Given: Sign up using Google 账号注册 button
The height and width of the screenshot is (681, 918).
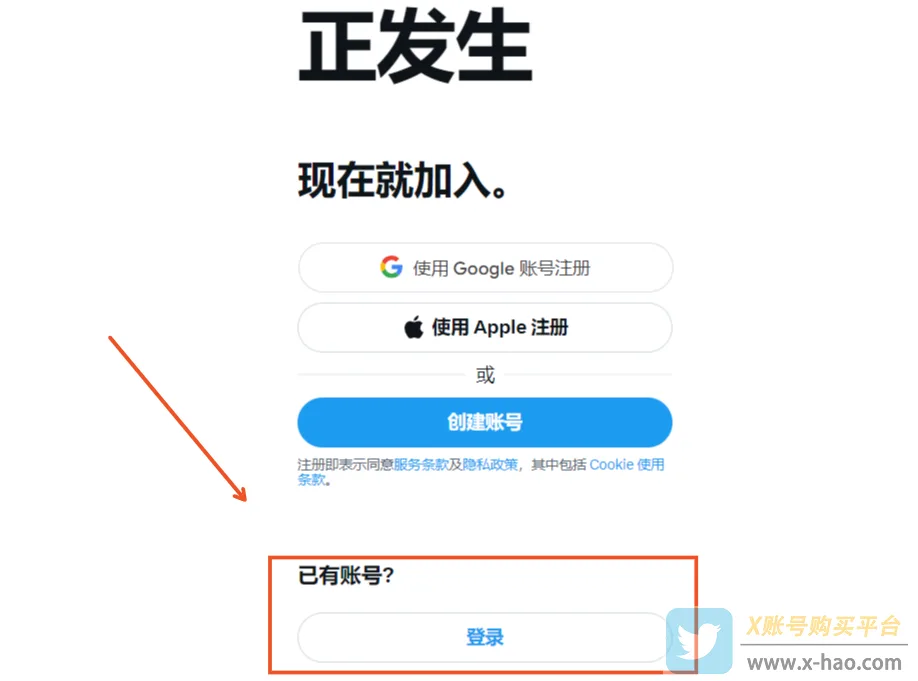Looking at the screenshot, I should point(485,268).
